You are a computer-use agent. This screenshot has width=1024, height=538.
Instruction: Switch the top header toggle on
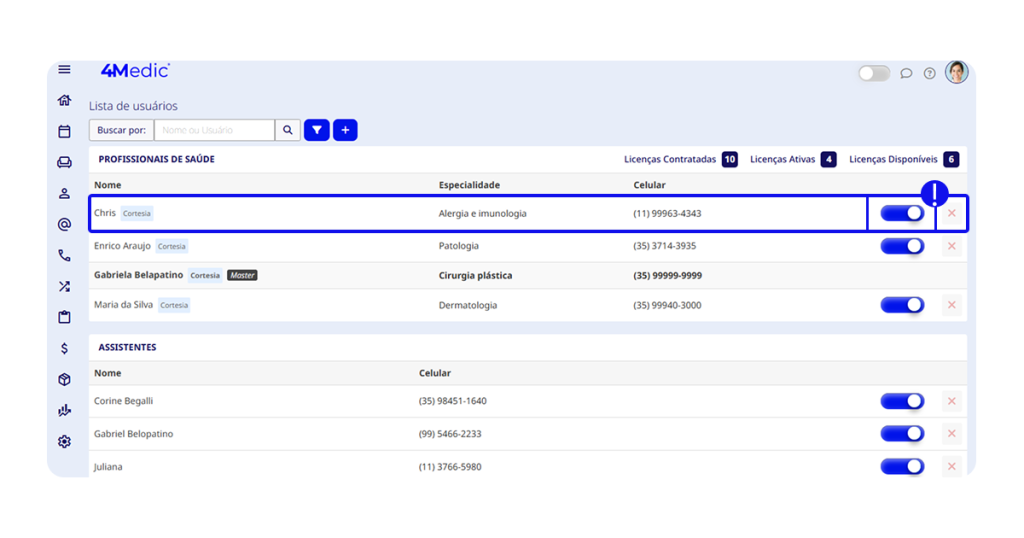(x=873, y=73)
